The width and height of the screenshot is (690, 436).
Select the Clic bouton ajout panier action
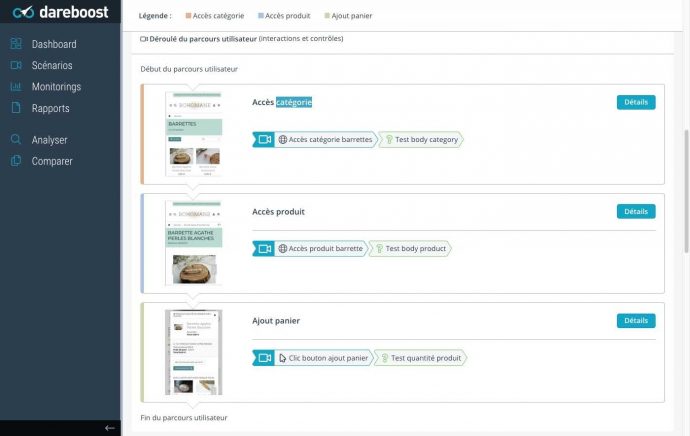point(324,358)
